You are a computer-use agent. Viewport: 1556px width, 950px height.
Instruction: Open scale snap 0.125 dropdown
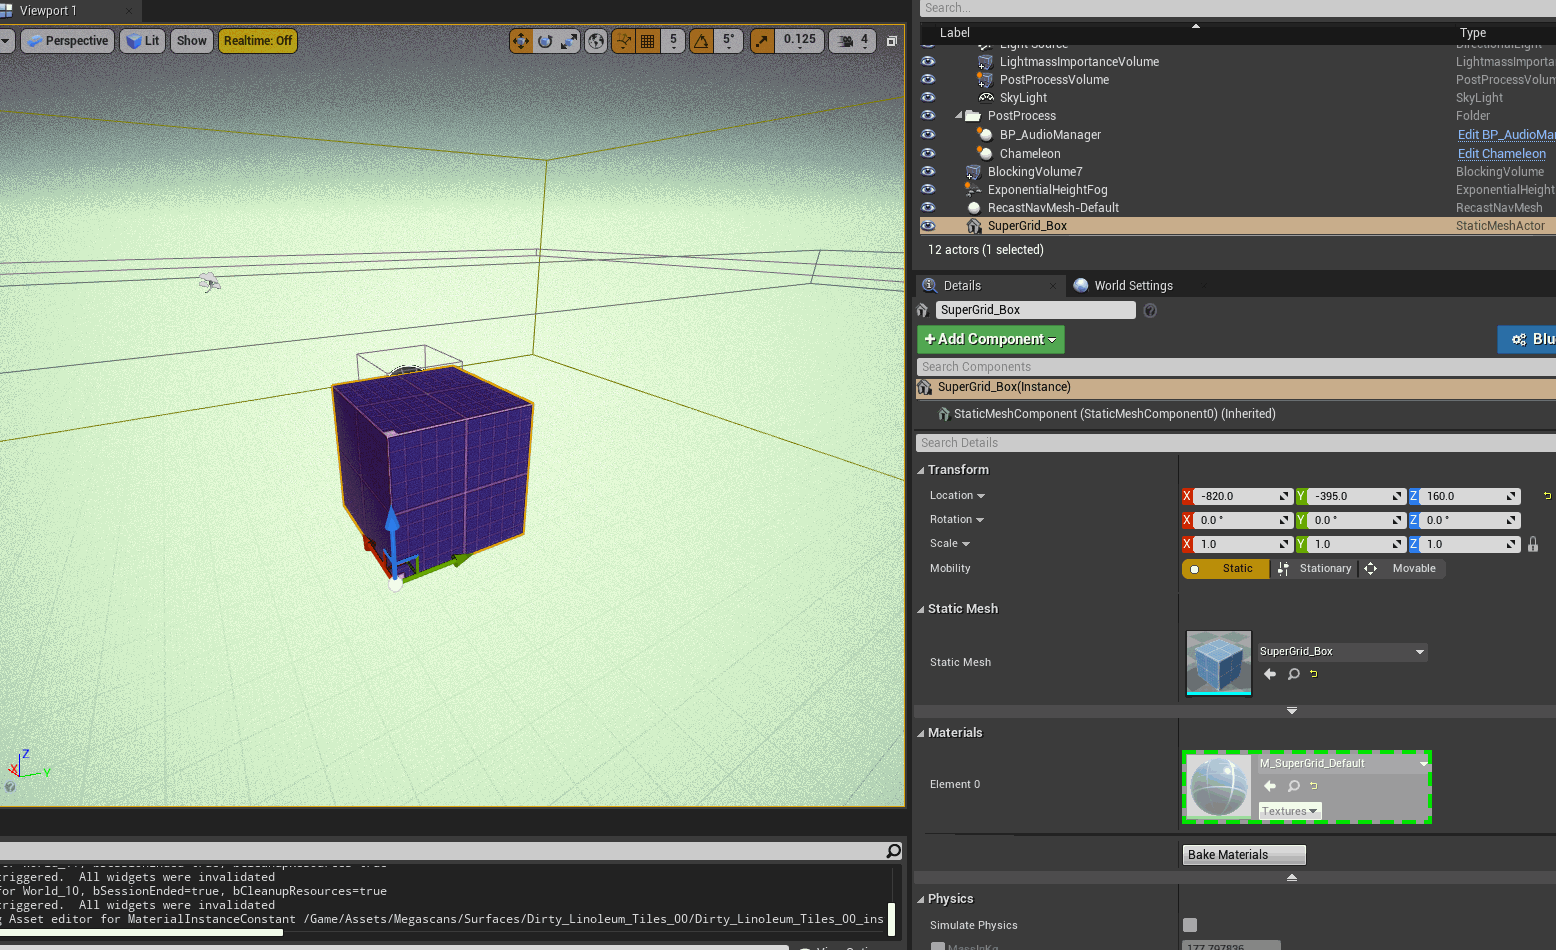[800, 41]
